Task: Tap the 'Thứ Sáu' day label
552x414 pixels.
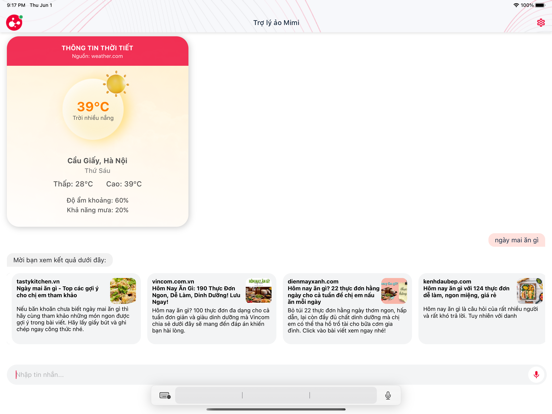Action: 98,171
